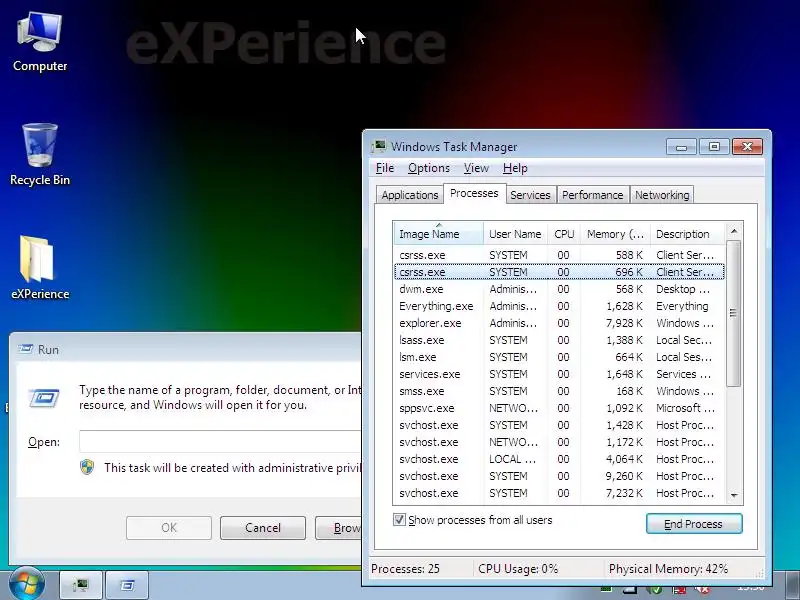Select the explorer.exe process

[559, 323]
